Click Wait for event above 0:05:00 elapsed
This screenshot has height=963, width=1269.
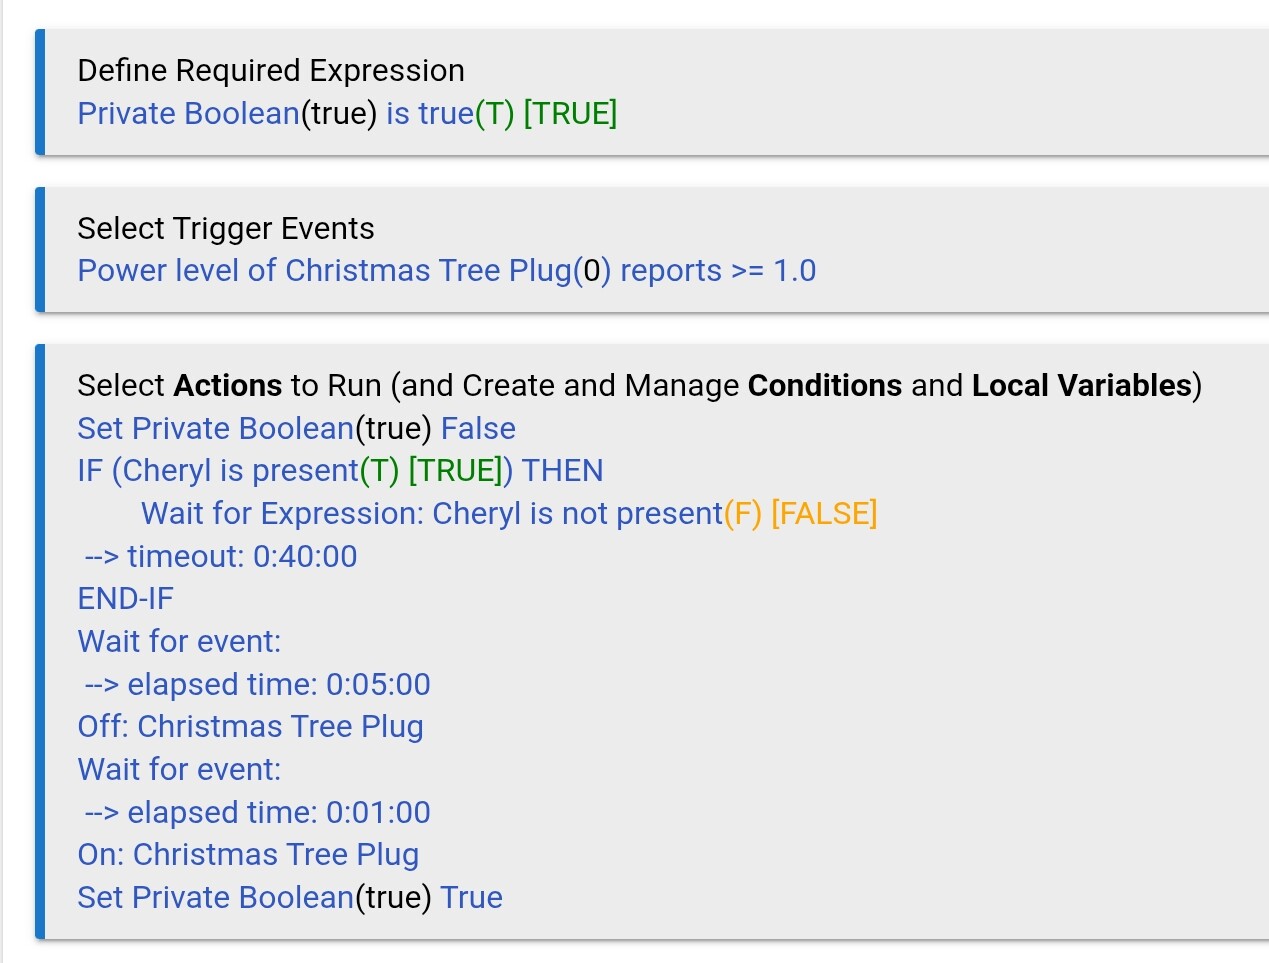(x=180, y=642)
